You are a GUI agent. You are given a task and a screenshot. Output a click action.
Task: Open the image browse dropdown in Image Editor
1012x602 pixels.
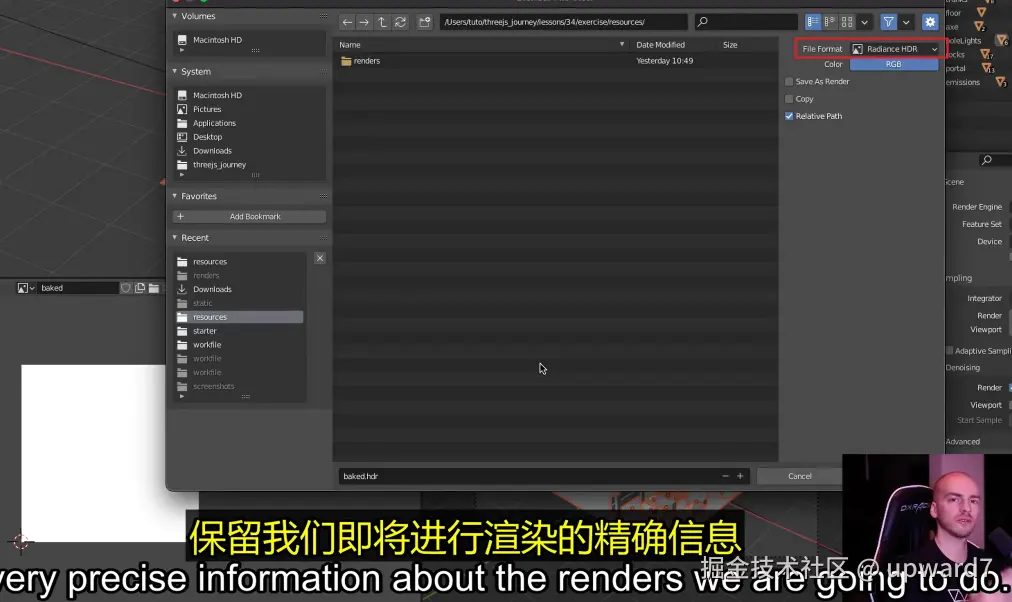coord(26,288)
